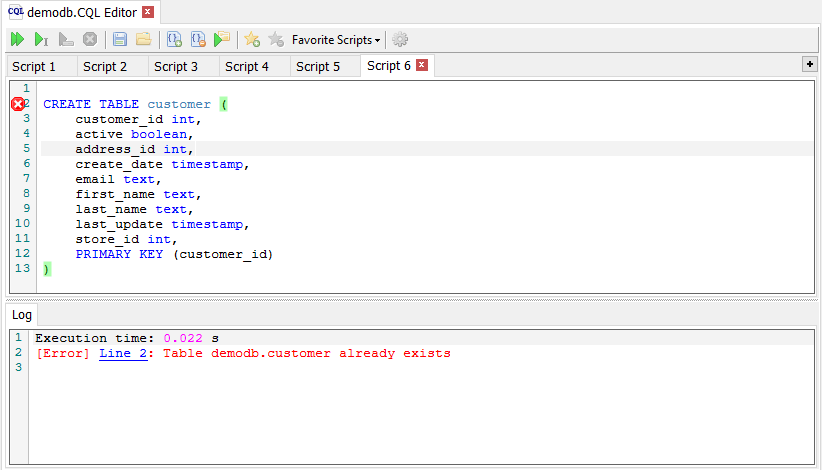Click the run script from folder icon
This screenshot has width=822, height=470.
tap(222, 40)
